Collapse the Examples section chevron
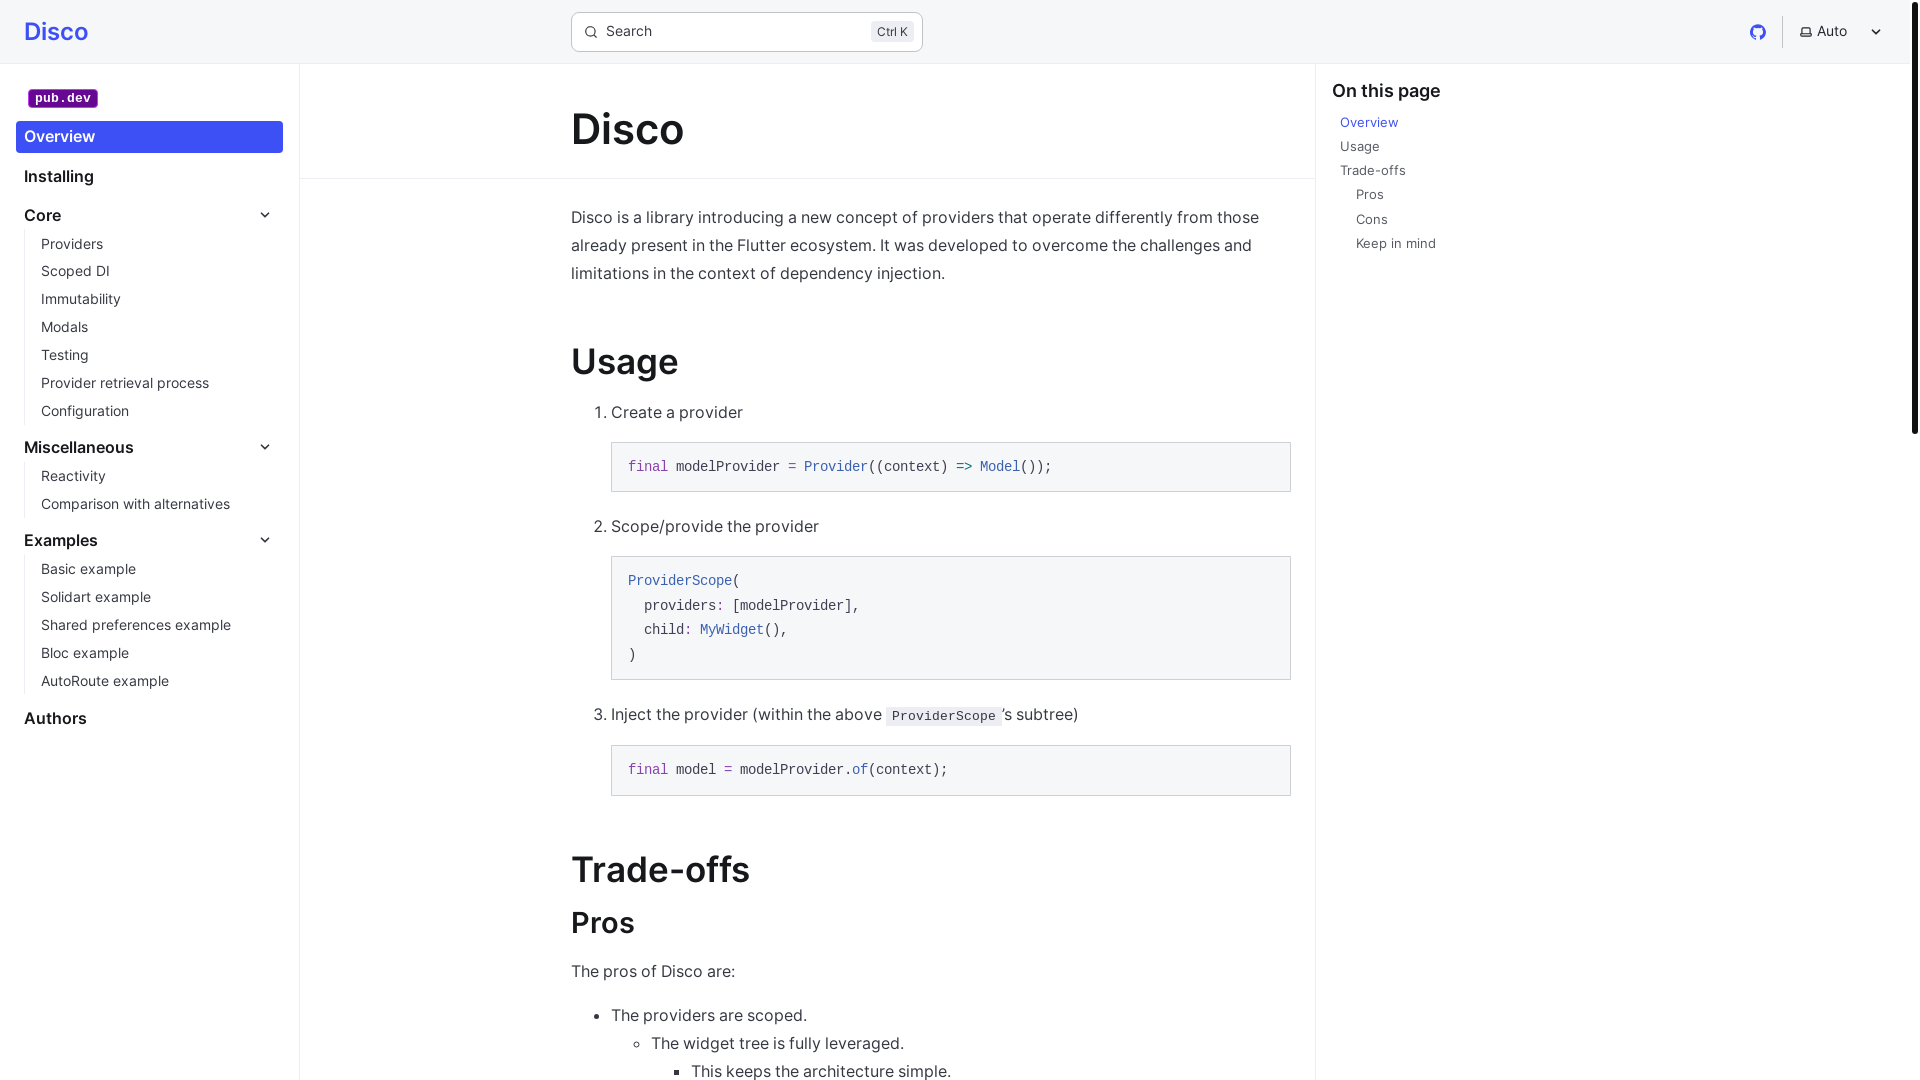 pyautogui.click(x=265, y=540)
